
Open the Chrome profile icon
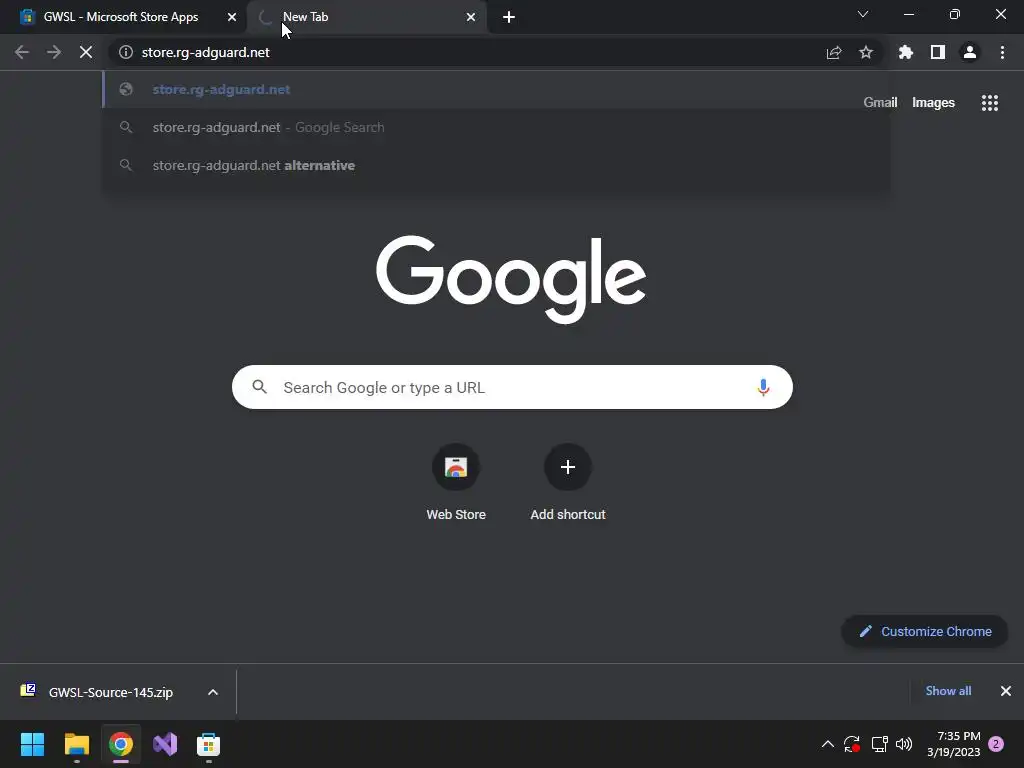pos(970,52)
